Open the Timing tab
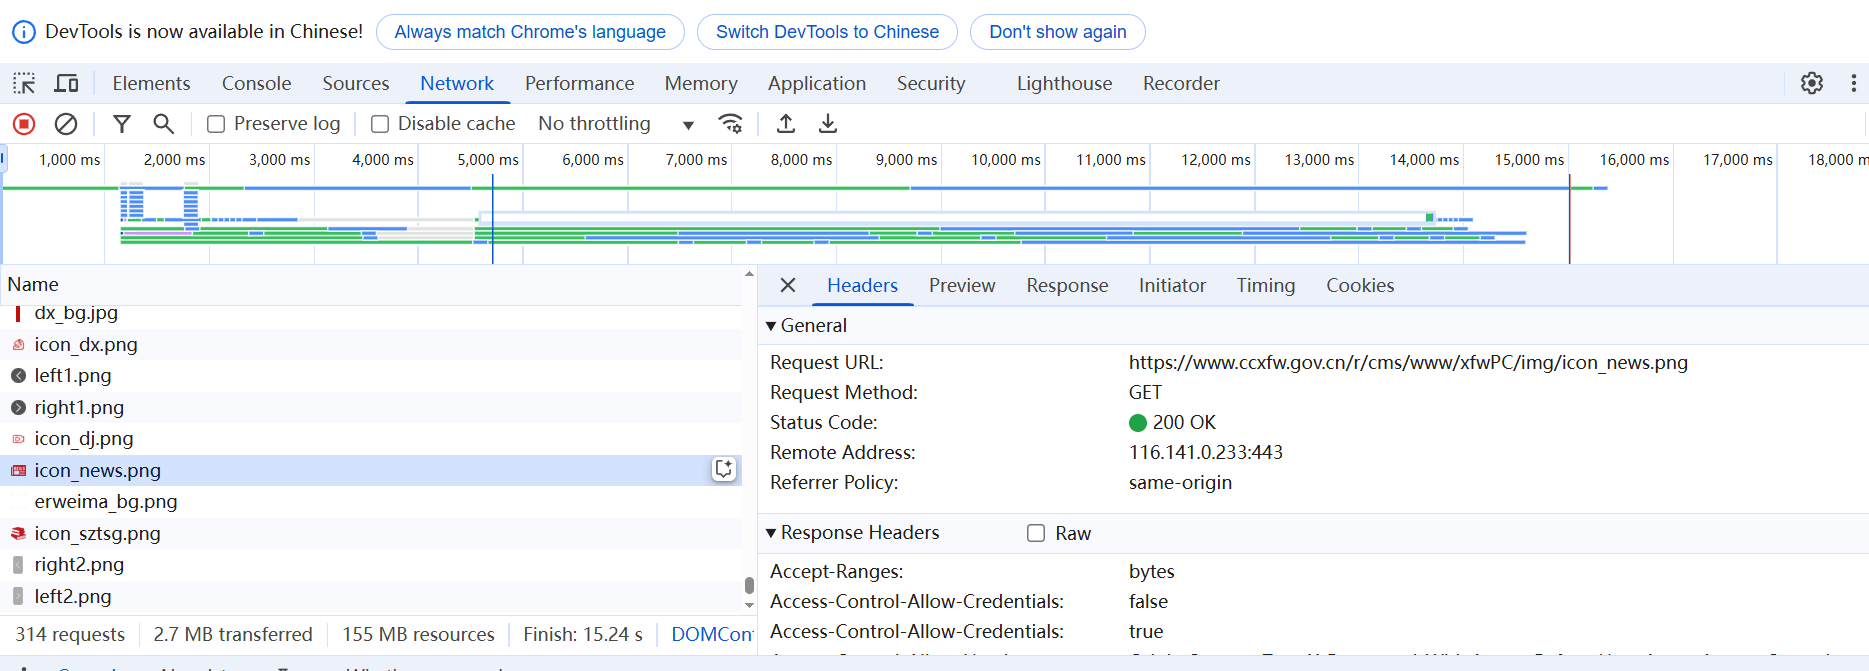This screenshot has height=671, width=1869. tap(1265, 286)
